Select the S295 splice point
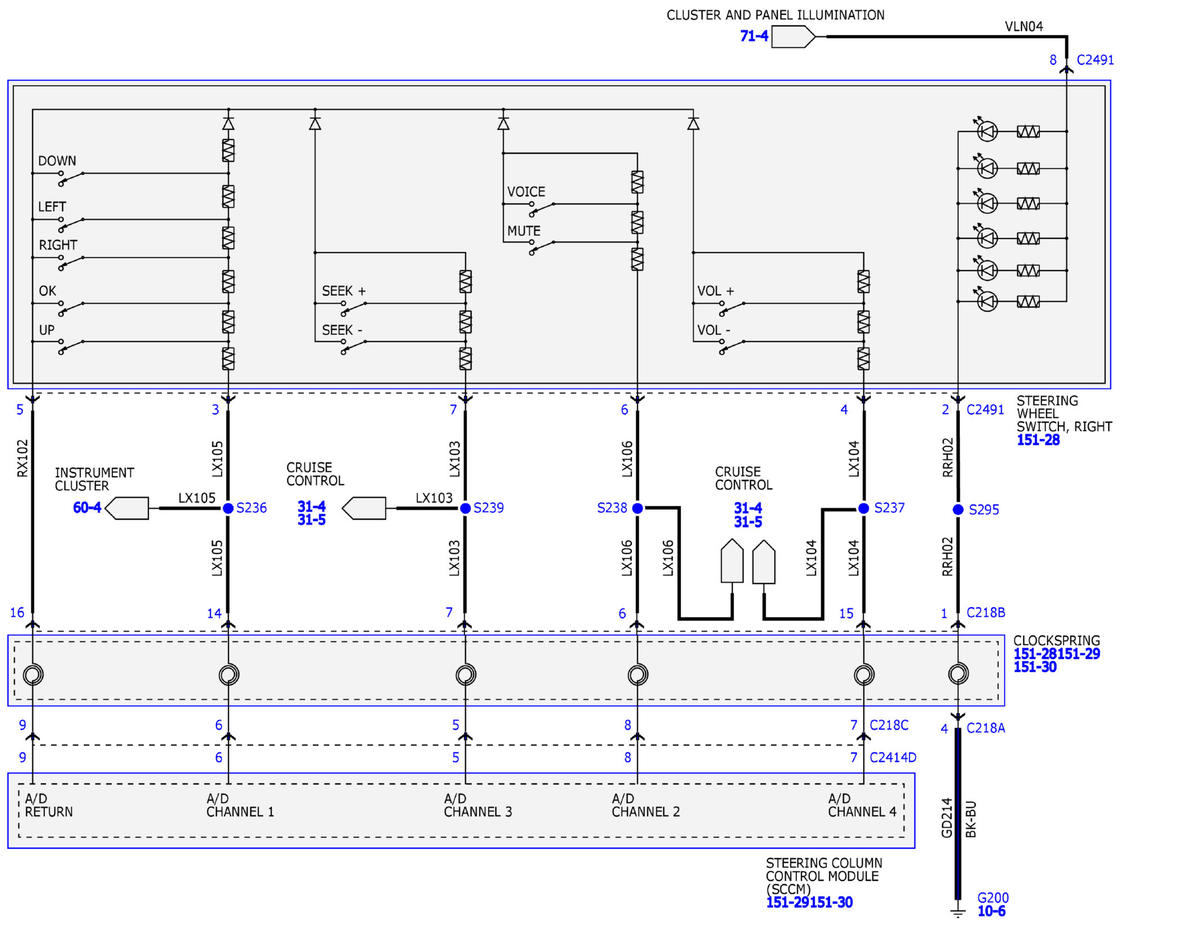The height and width of the screenshot is (927, 1200). pyautogui.click(x=958, y=509)
